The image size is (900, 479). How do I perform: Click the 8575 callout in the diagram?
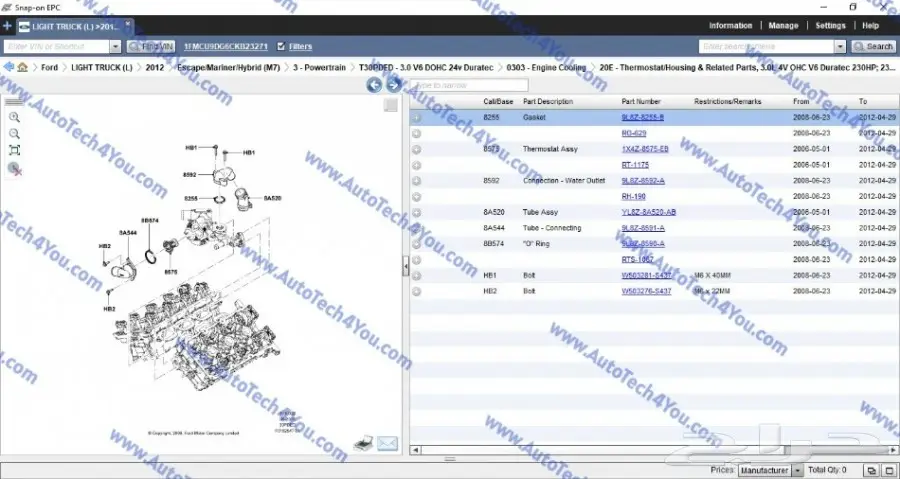[x=170, y=272]
